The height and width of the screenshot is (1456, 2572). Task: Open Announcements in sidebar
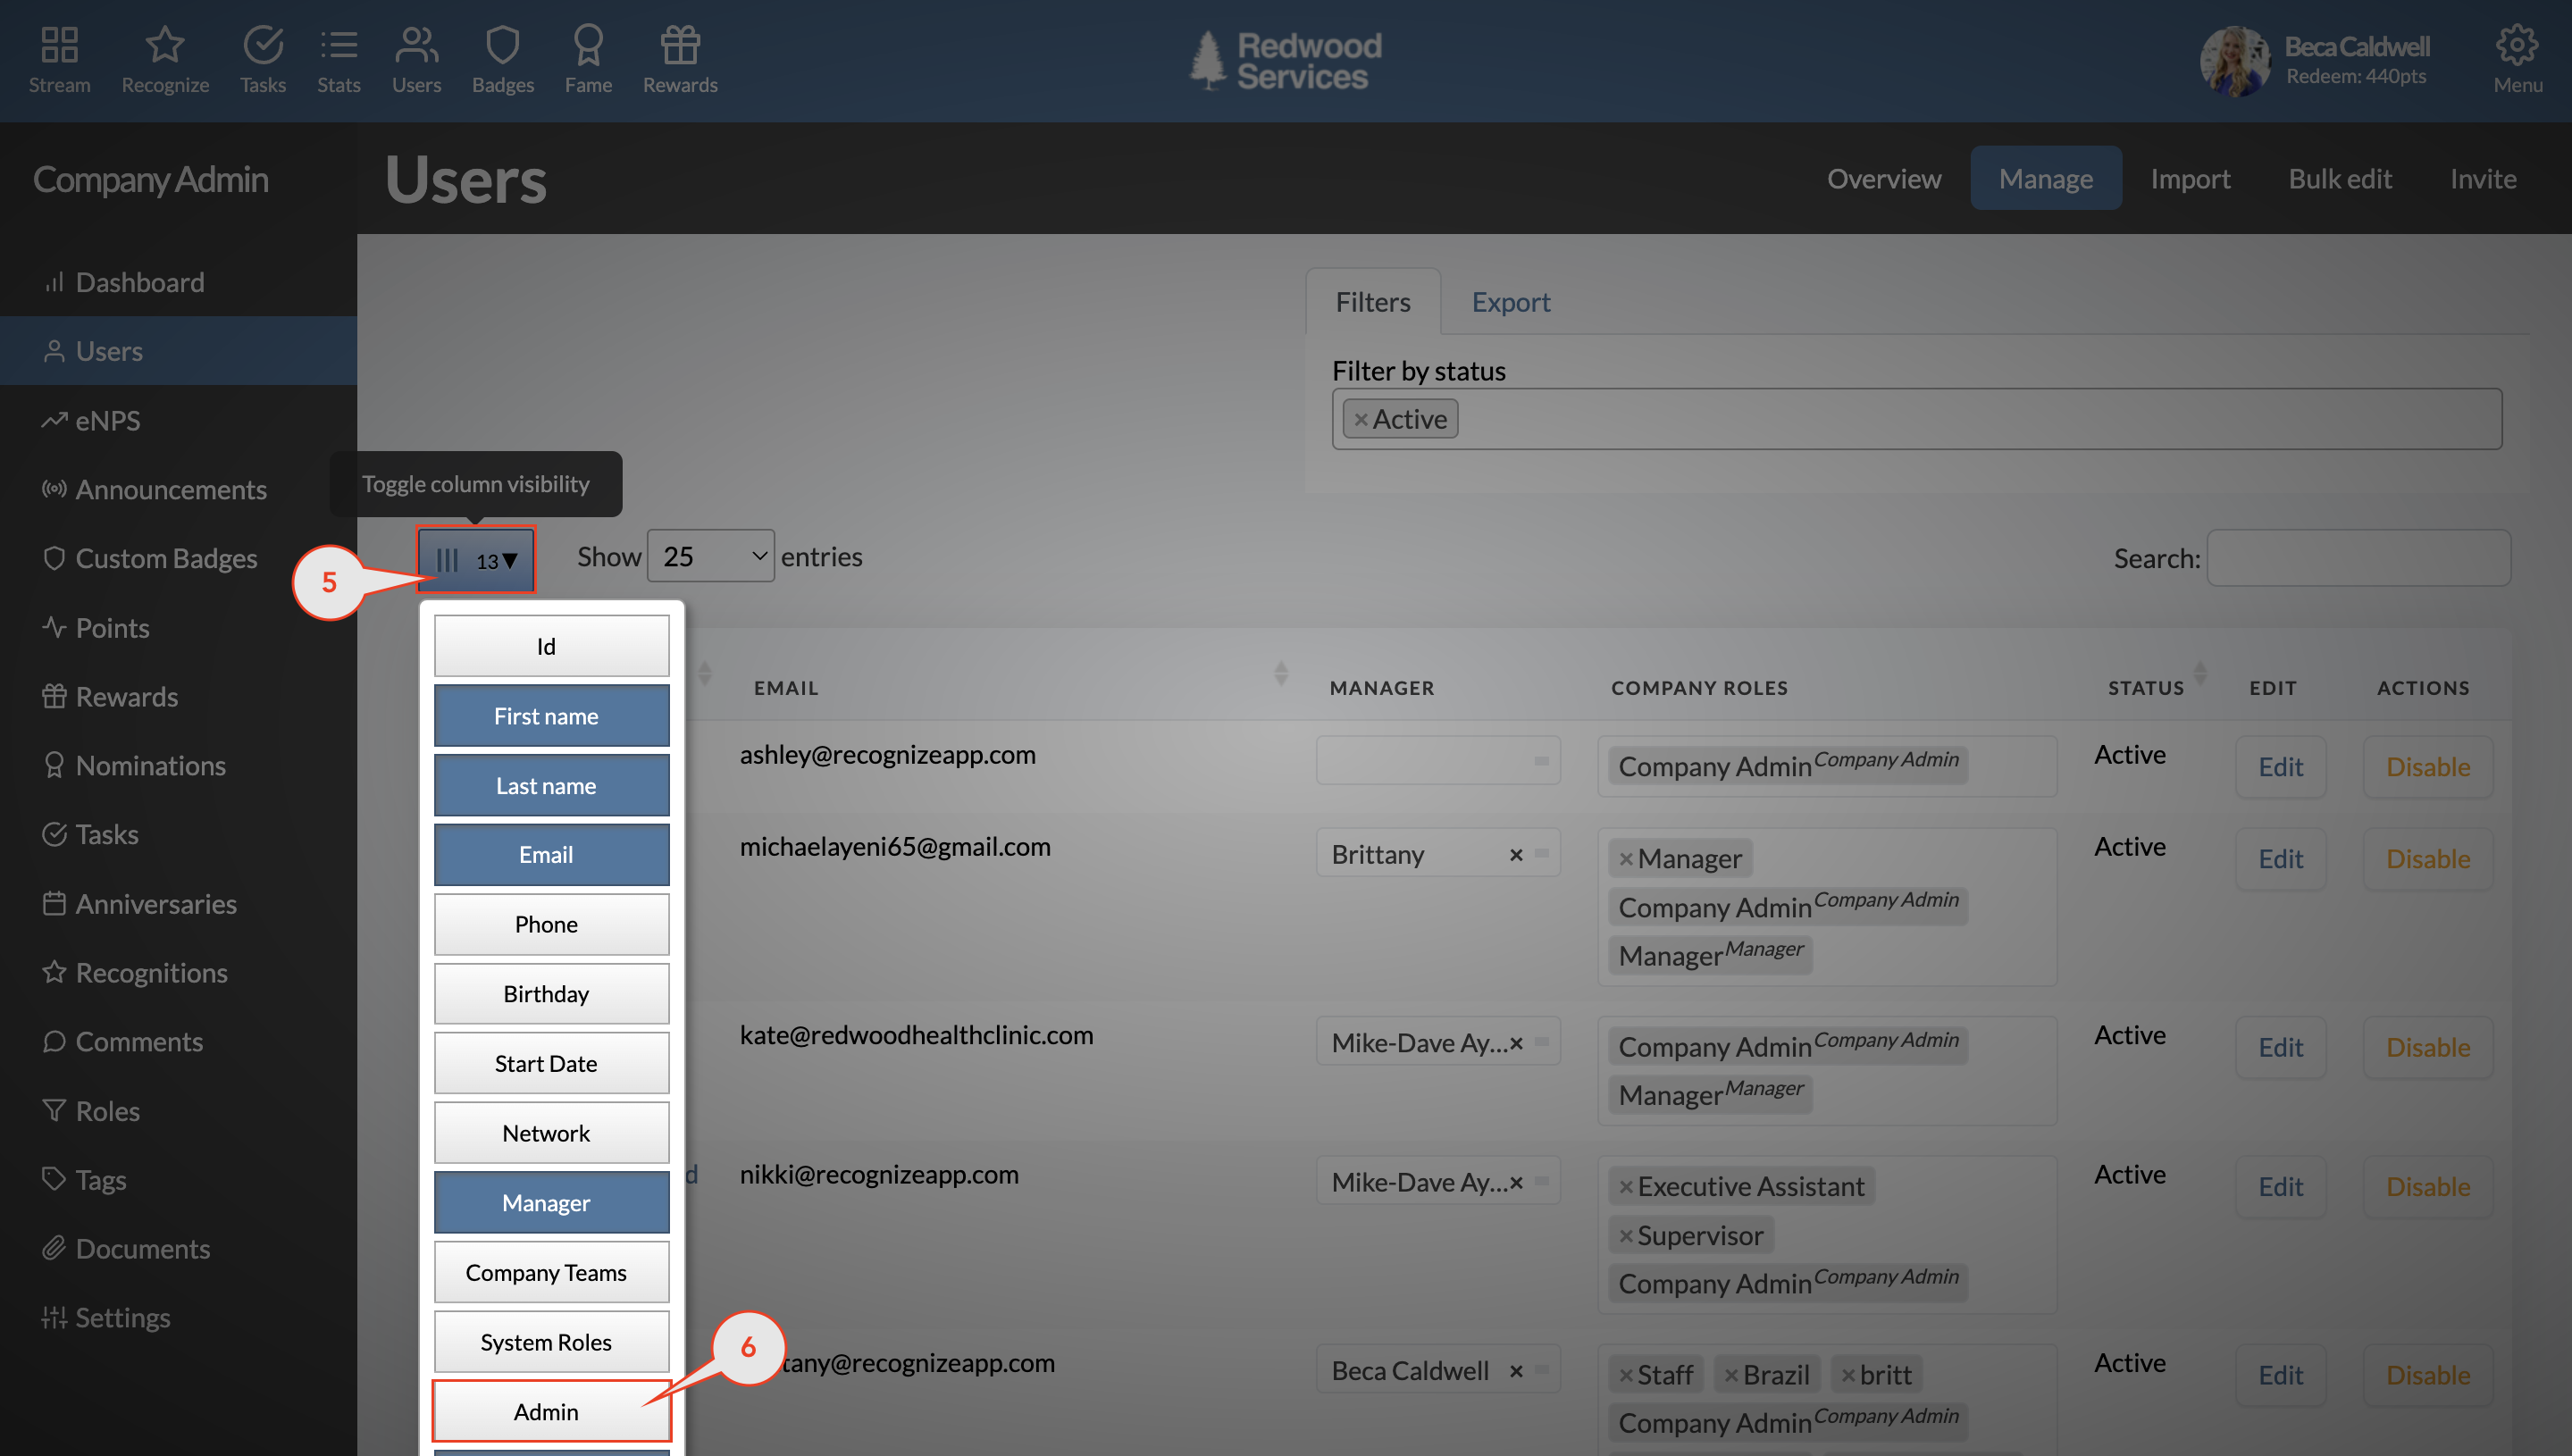[x=178, y=489]
